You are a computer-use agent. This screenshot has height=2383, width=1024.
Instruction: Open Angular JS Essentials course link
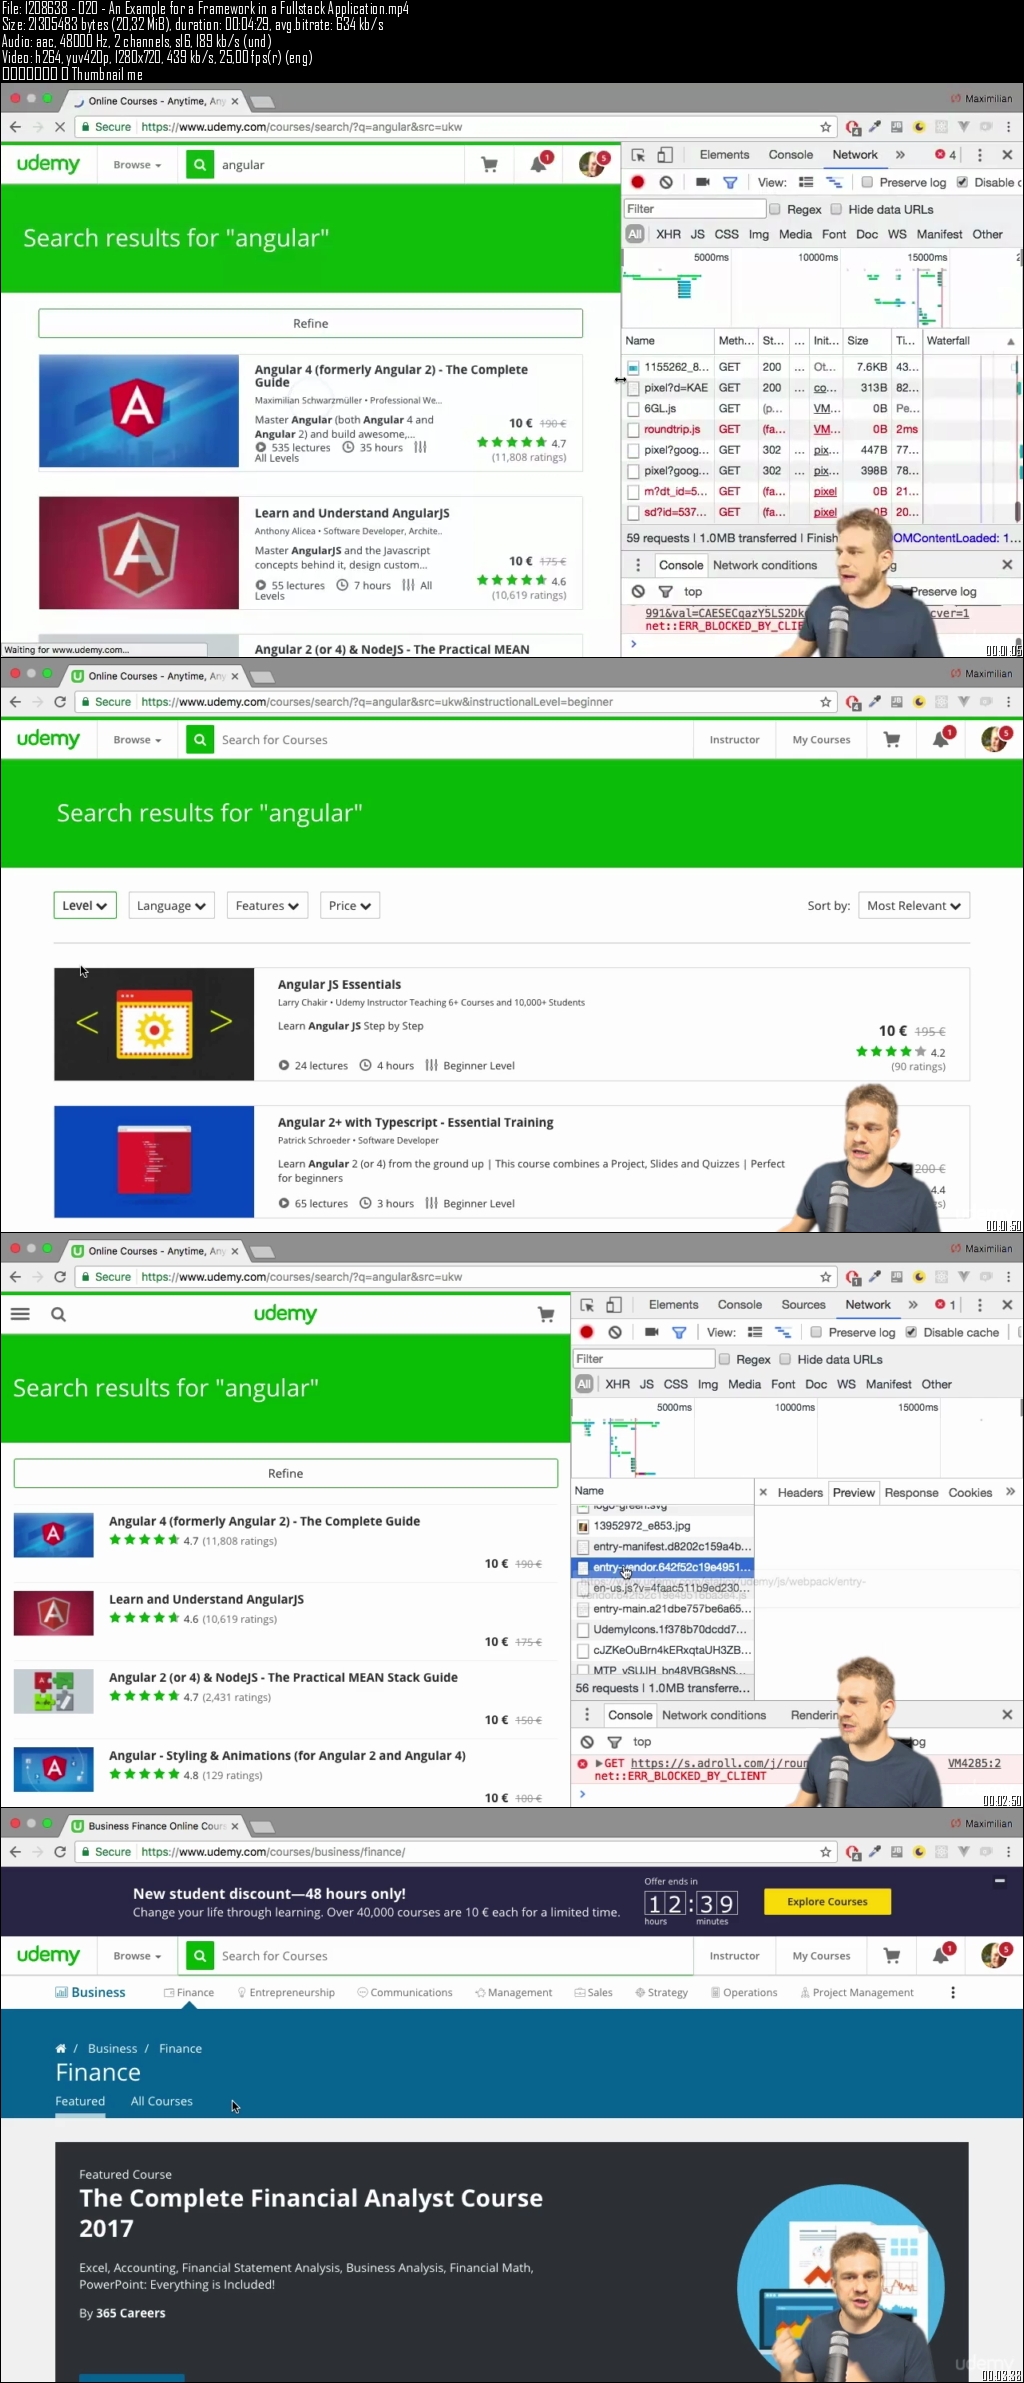pyautogui.click(x=339, y=985)
